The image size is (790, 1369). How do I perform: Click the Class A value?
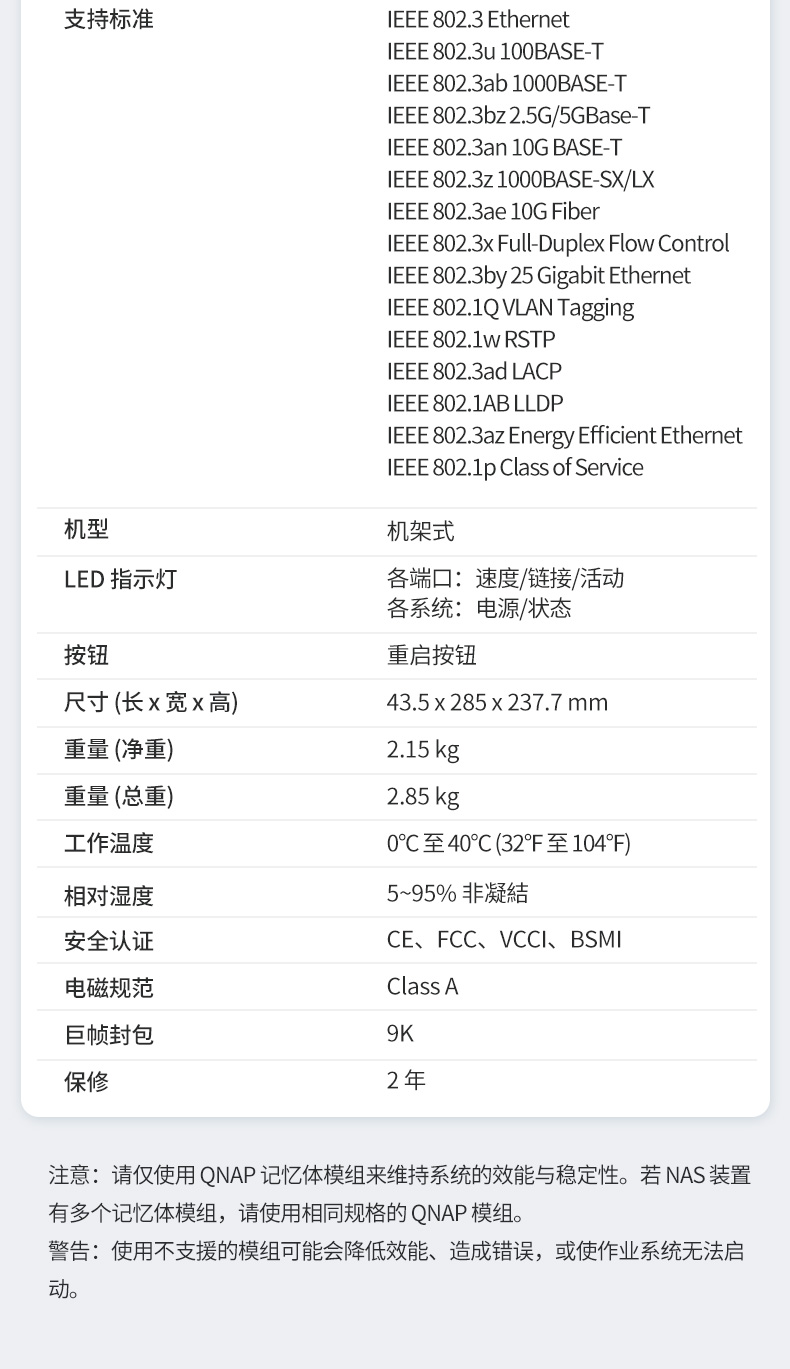pyautogui.click(x=422, y=987)
